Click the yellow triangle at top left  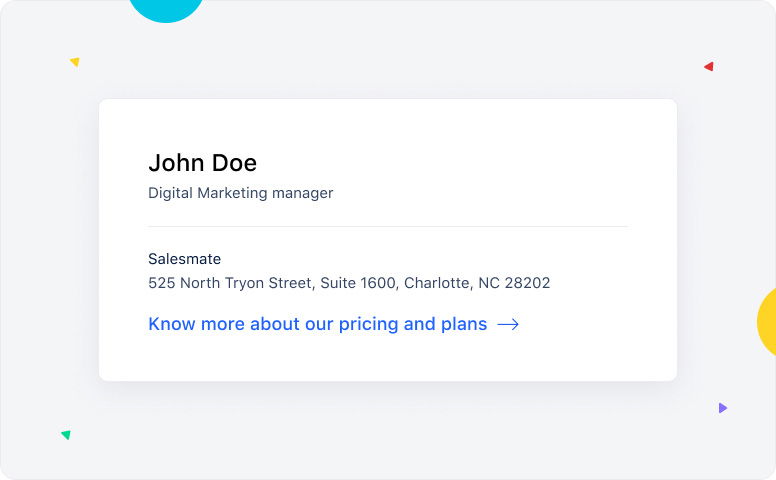point(75,62)
